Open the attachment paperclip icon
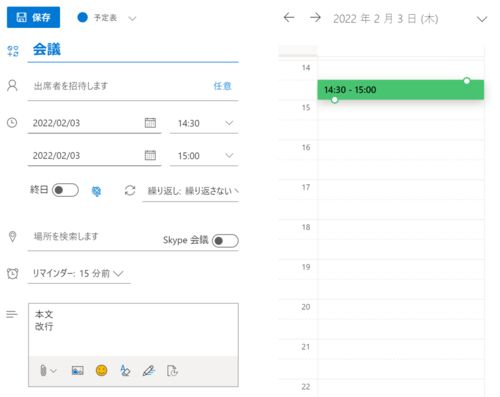The height and width of the screenshot is (397, 500). (48, 370)
